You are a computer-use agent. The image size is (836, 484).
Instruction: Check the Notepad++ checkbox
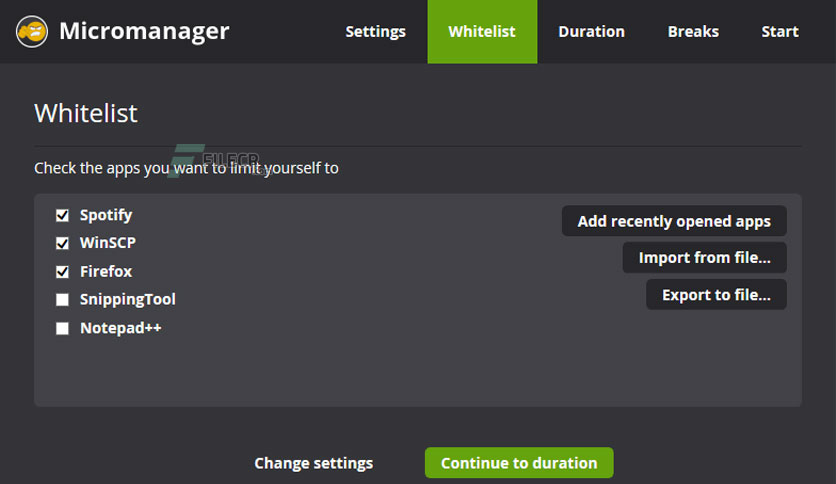click(62, 328)
